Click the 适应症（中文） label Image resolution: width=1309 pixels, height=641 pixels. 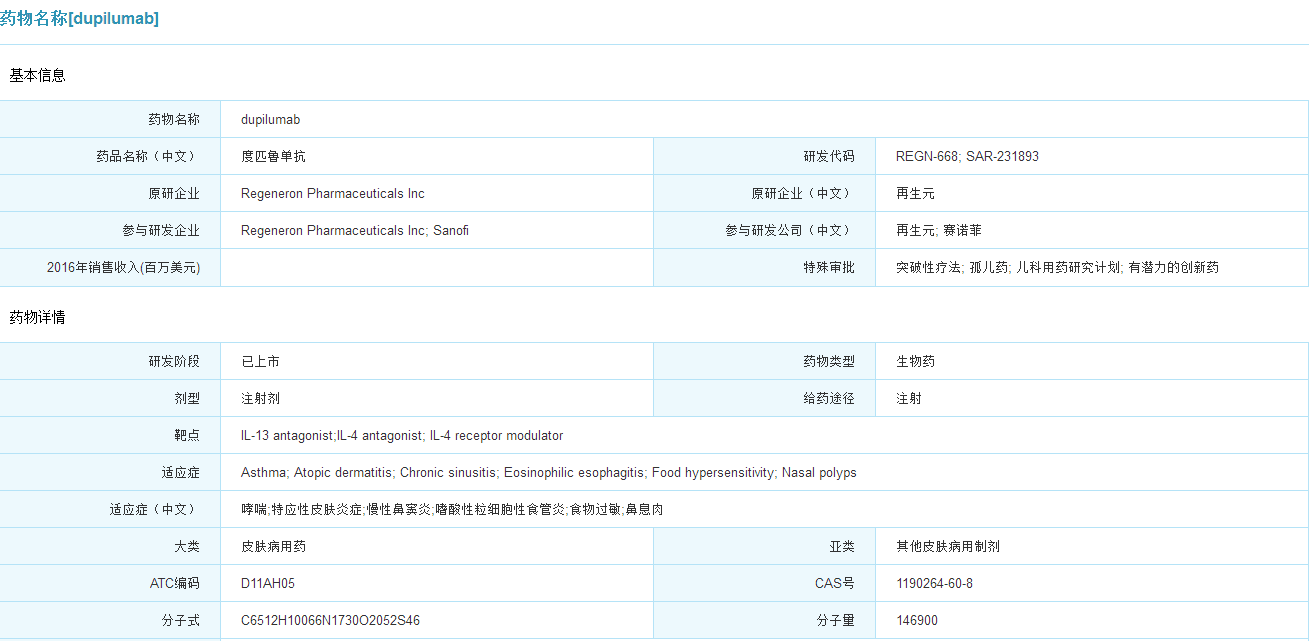[x=155, y=509]
